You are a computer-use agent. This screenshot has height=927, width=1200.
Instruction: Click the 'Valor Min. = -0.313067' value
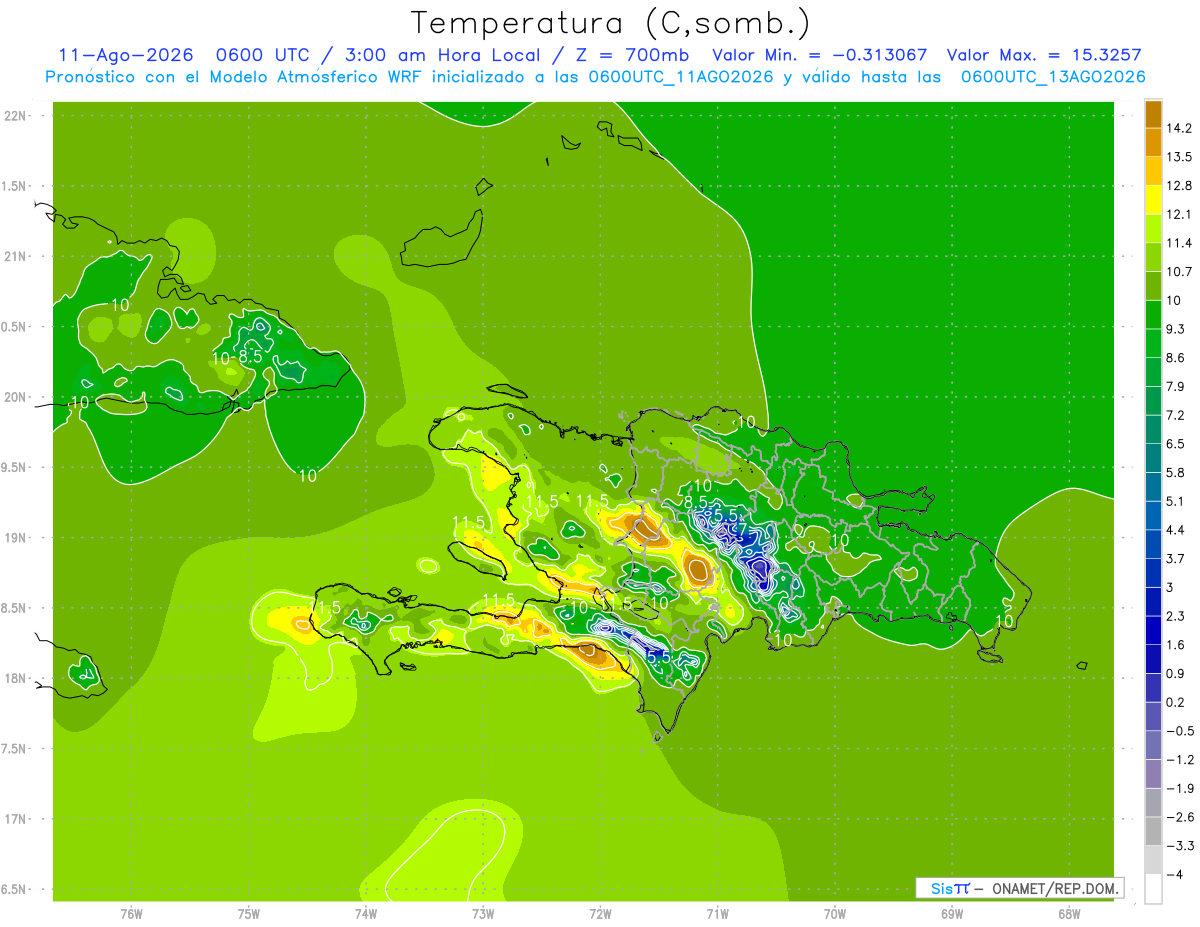[819, 55]
